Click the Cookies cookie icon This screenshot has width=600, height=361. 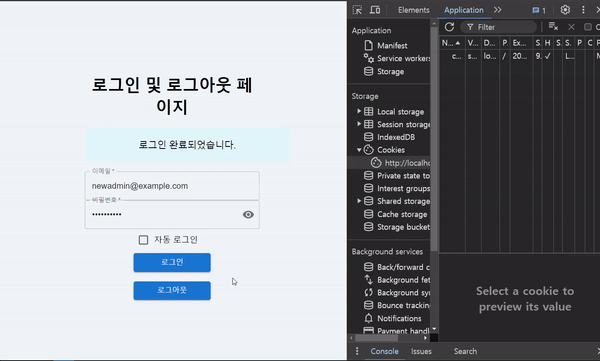pos(368,150)
